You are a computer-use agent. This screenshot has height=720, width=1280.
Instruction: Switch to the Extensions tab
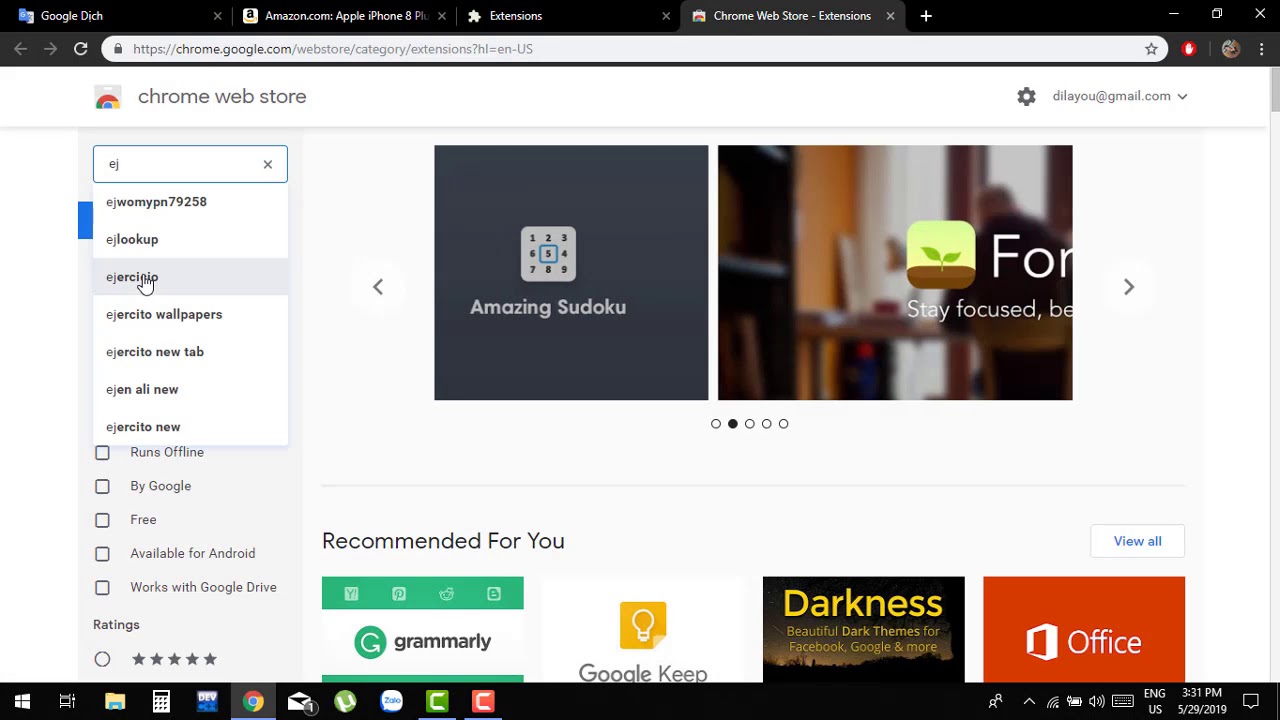tap(570, 16)
